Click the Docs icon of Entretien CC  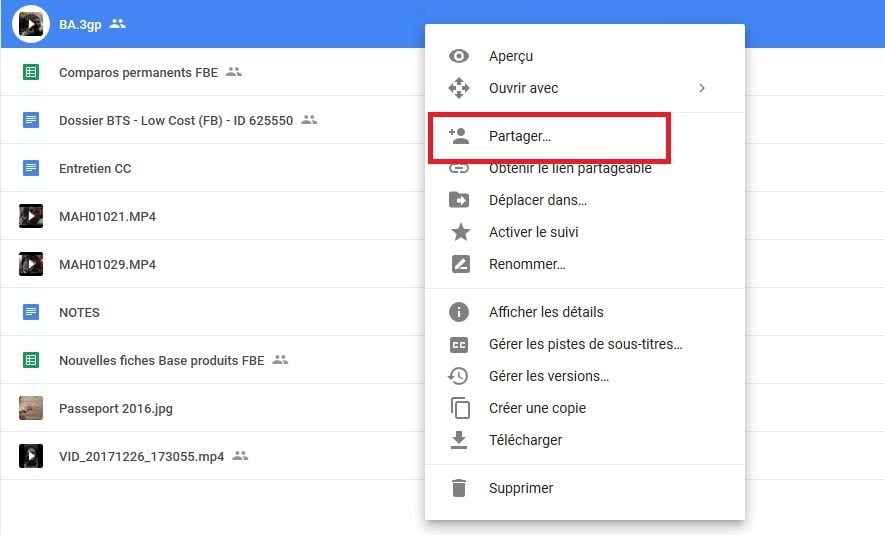coord(31,168)
